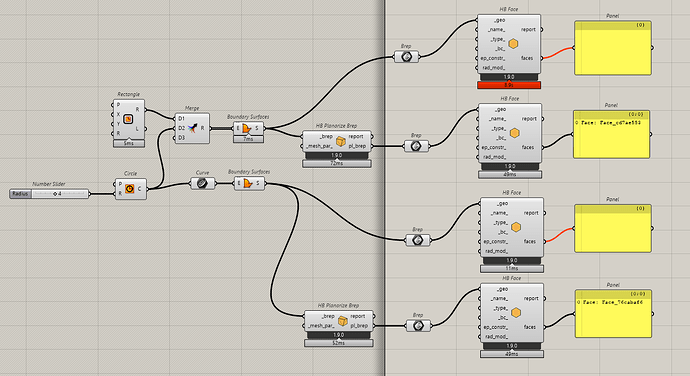This screenshot has height=376, width=690.
Task: Click the D3 input of Merge
Action: (x=181, y=137)
